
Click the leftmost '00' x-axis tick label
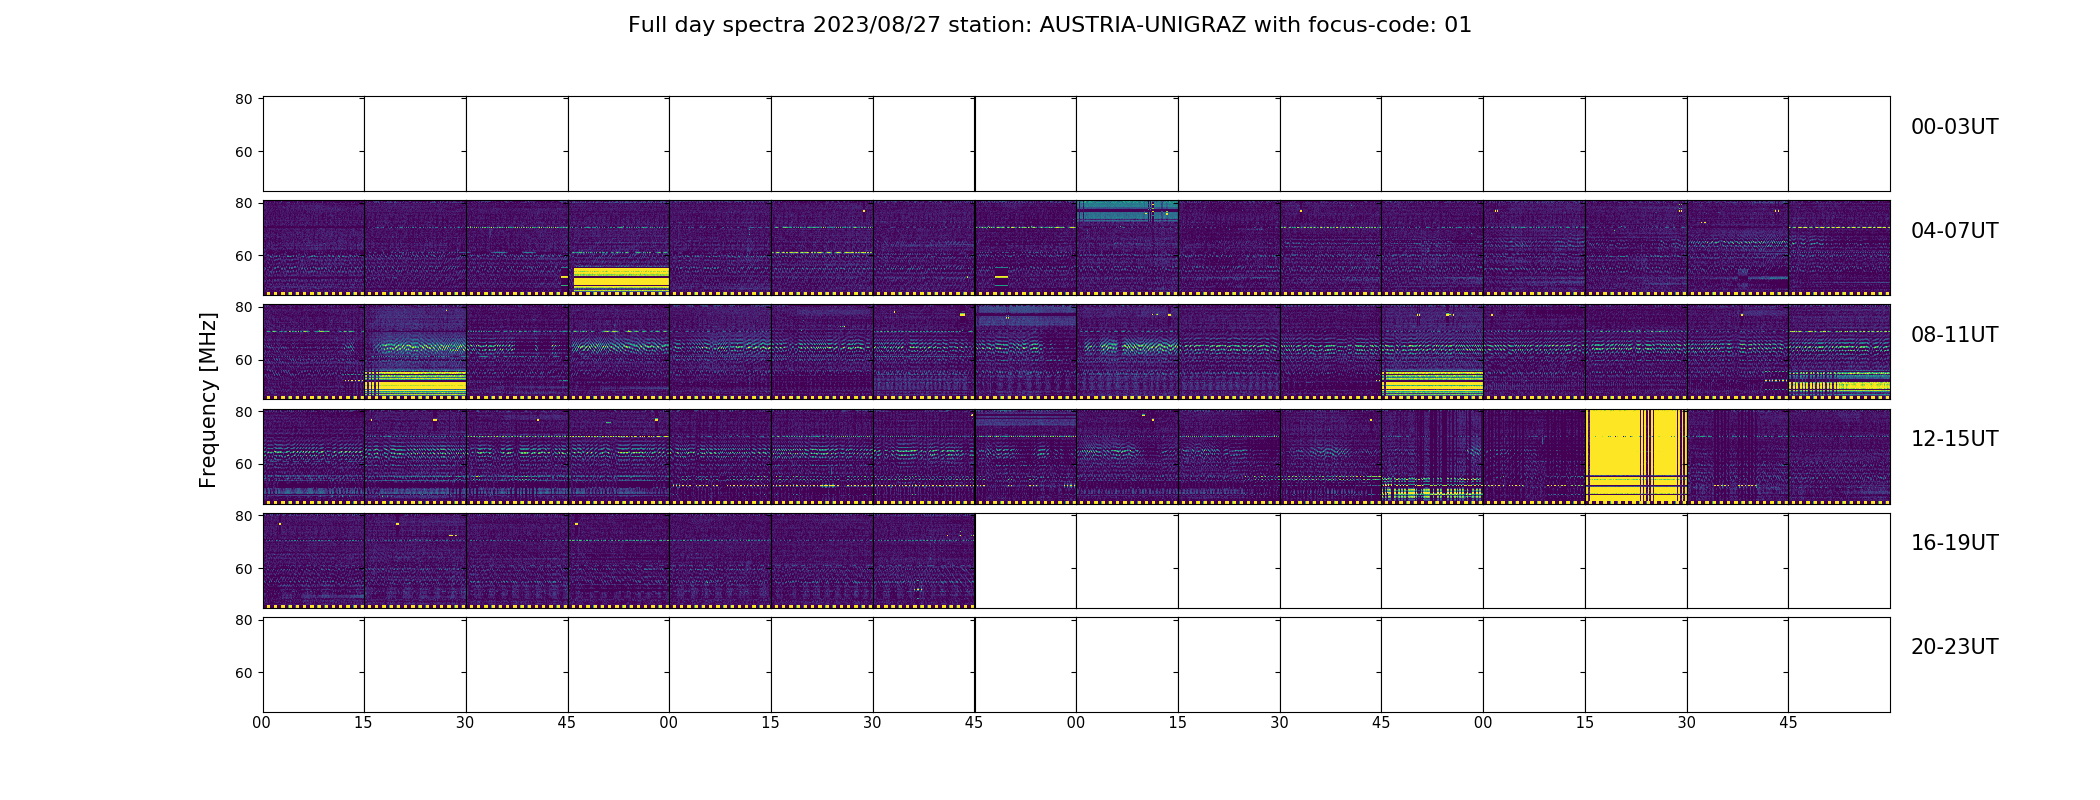coord(262,723)
